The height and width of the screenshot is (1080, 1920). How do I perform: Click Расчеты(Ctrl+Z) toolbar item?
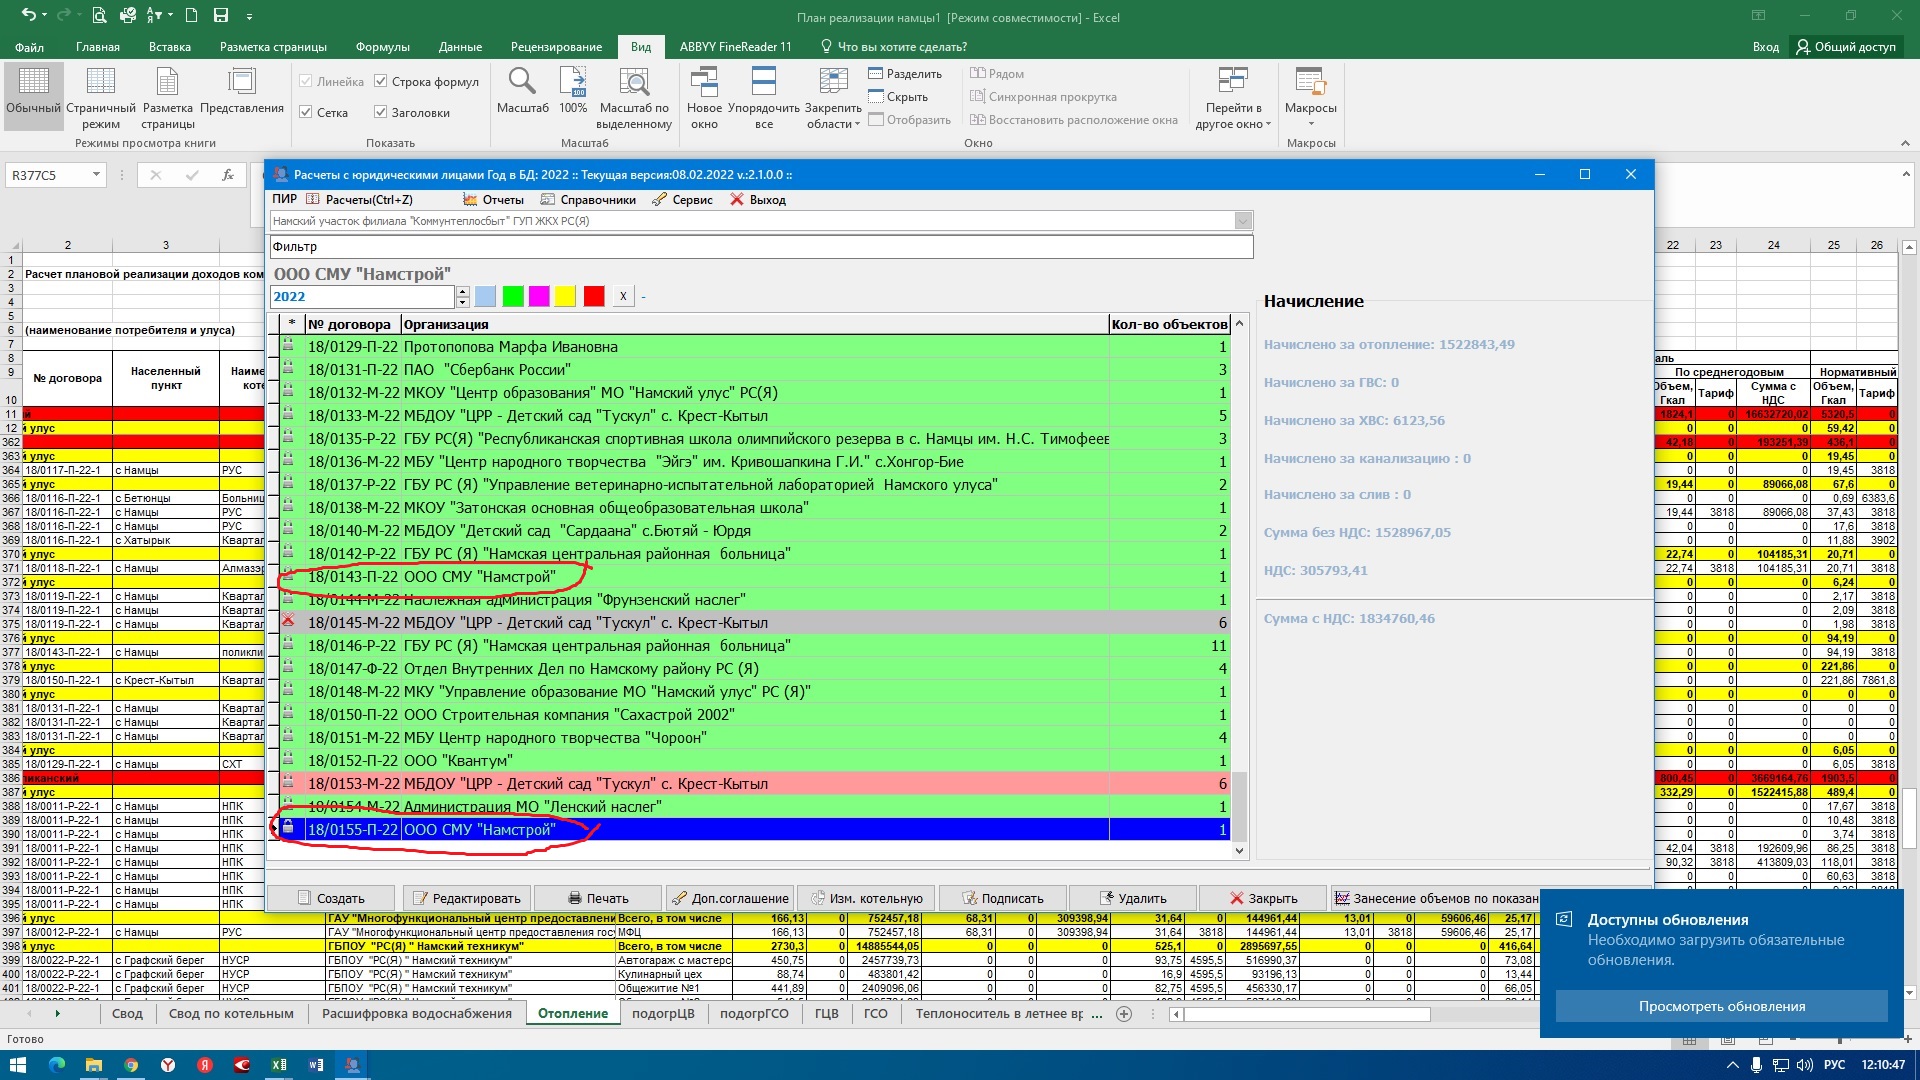359,200
